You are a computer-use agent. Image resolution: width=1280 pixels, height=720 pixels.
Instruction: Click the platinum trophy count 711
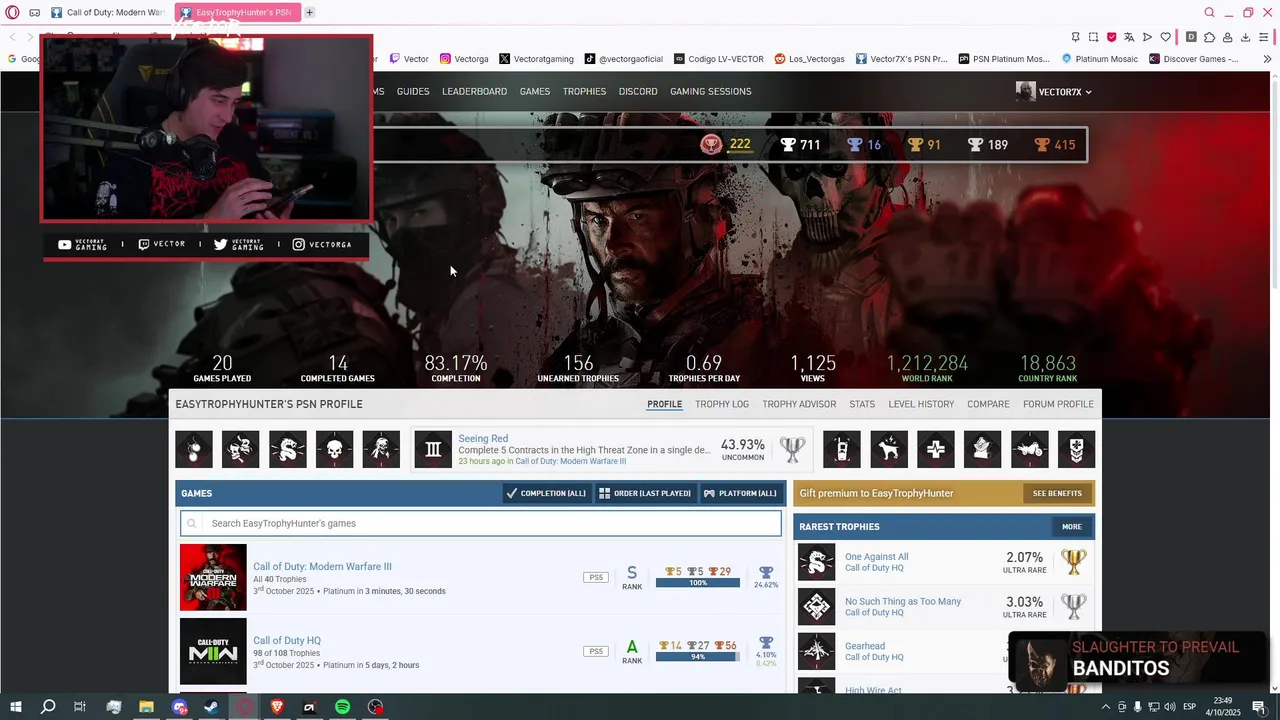[x=800, y=145]
